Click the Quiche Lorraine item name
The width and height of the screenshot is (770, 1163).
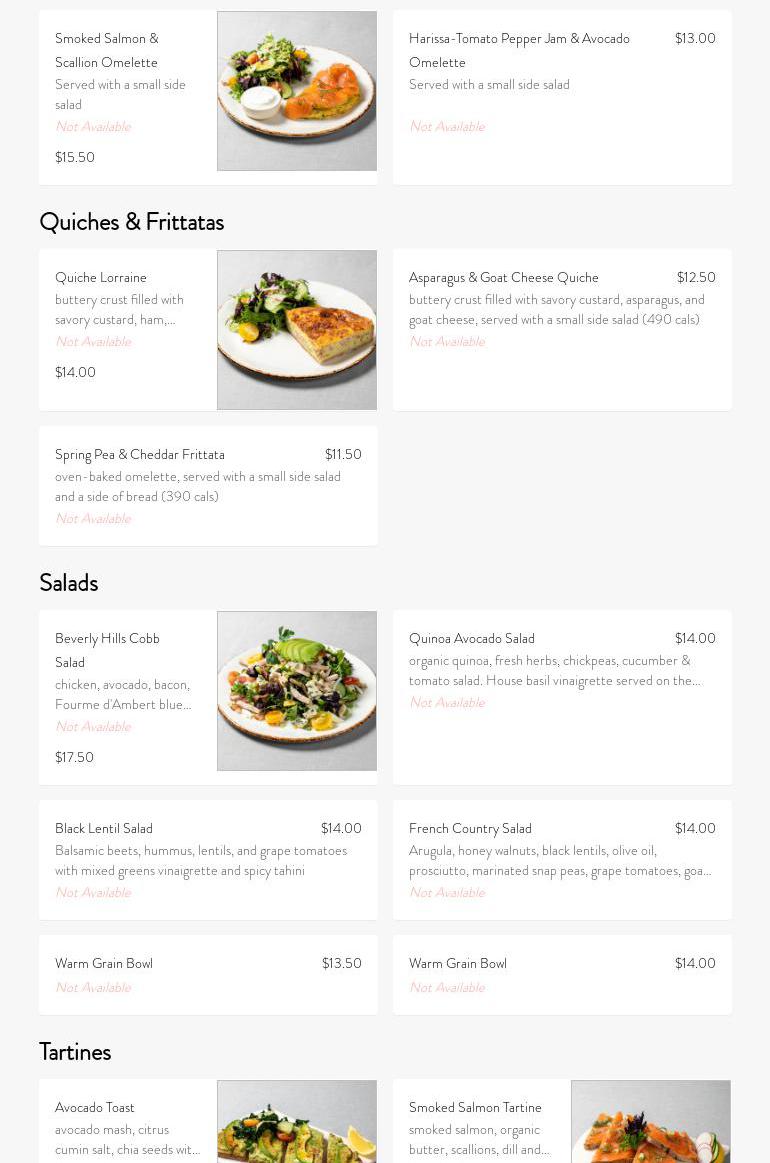tap(101, 278)
